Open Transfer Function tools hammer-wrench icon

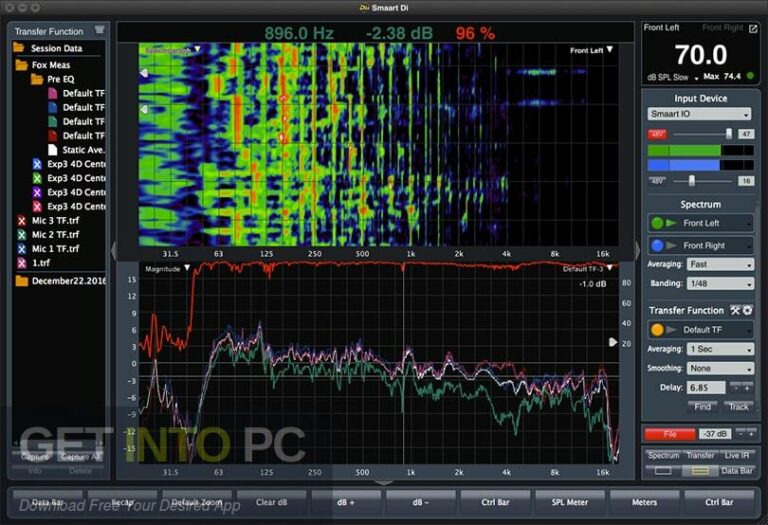click(735, 310)
